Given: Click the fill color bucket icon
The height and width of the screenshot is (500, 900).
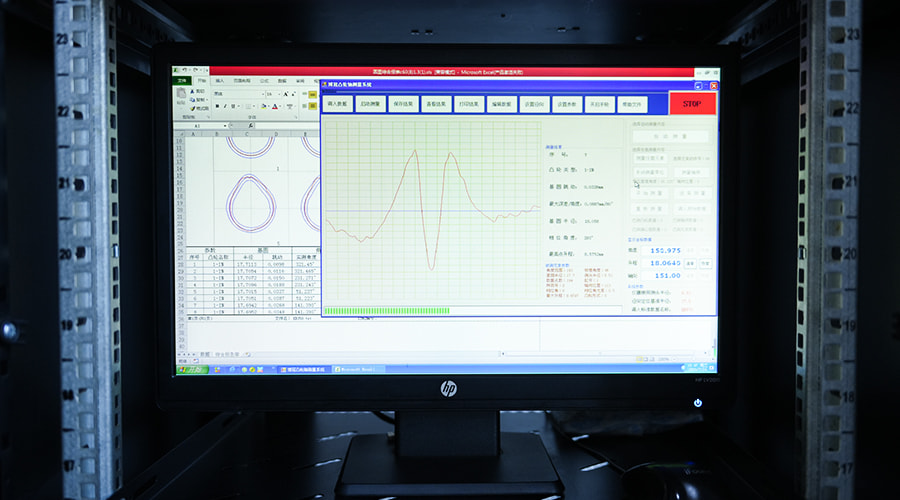Looking at the screenshot, I should [262, 106].
